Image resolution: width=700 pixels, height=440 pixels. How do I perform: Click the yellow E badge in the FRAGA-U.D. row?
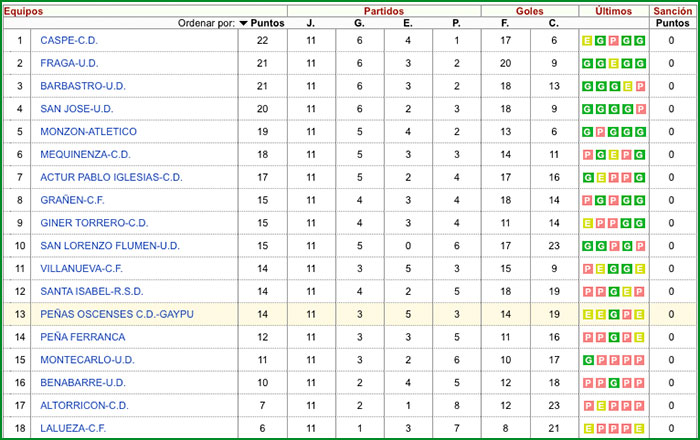(x=614, y=63)
